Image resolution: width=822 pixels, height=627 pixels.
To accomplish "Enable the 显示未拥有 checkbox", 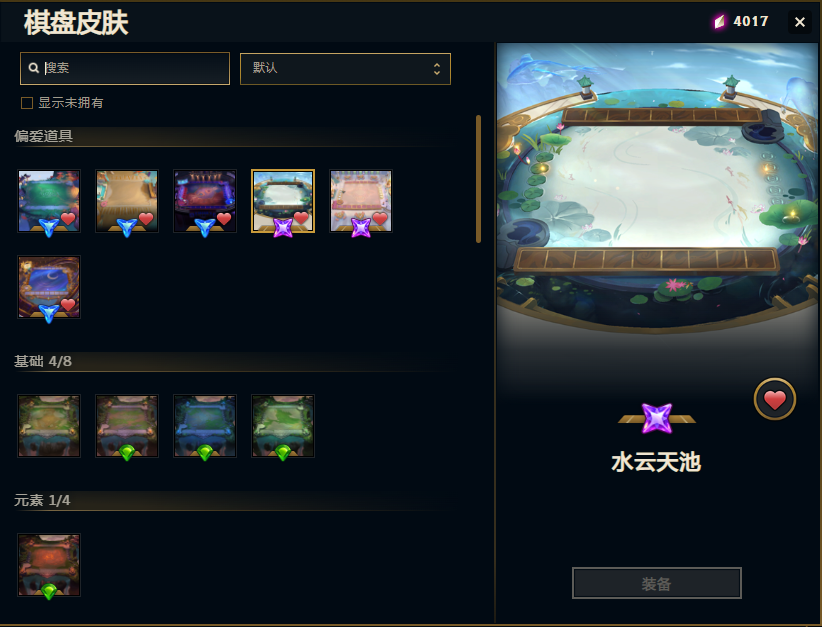I will coord(27,103).
